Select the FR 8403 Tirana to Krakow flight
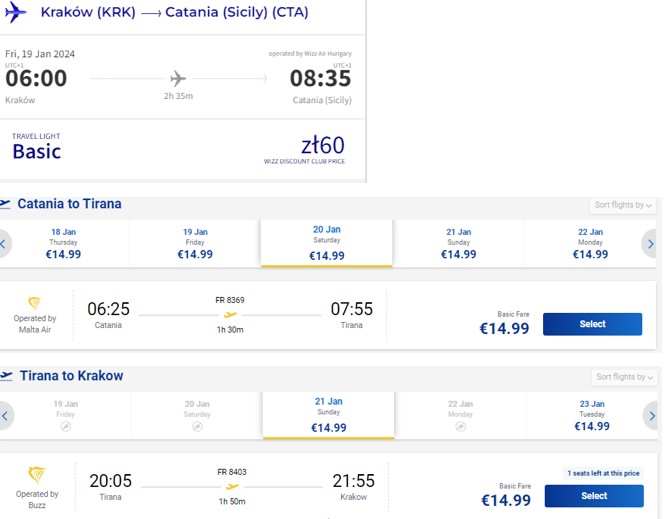 tap(594, 496)
